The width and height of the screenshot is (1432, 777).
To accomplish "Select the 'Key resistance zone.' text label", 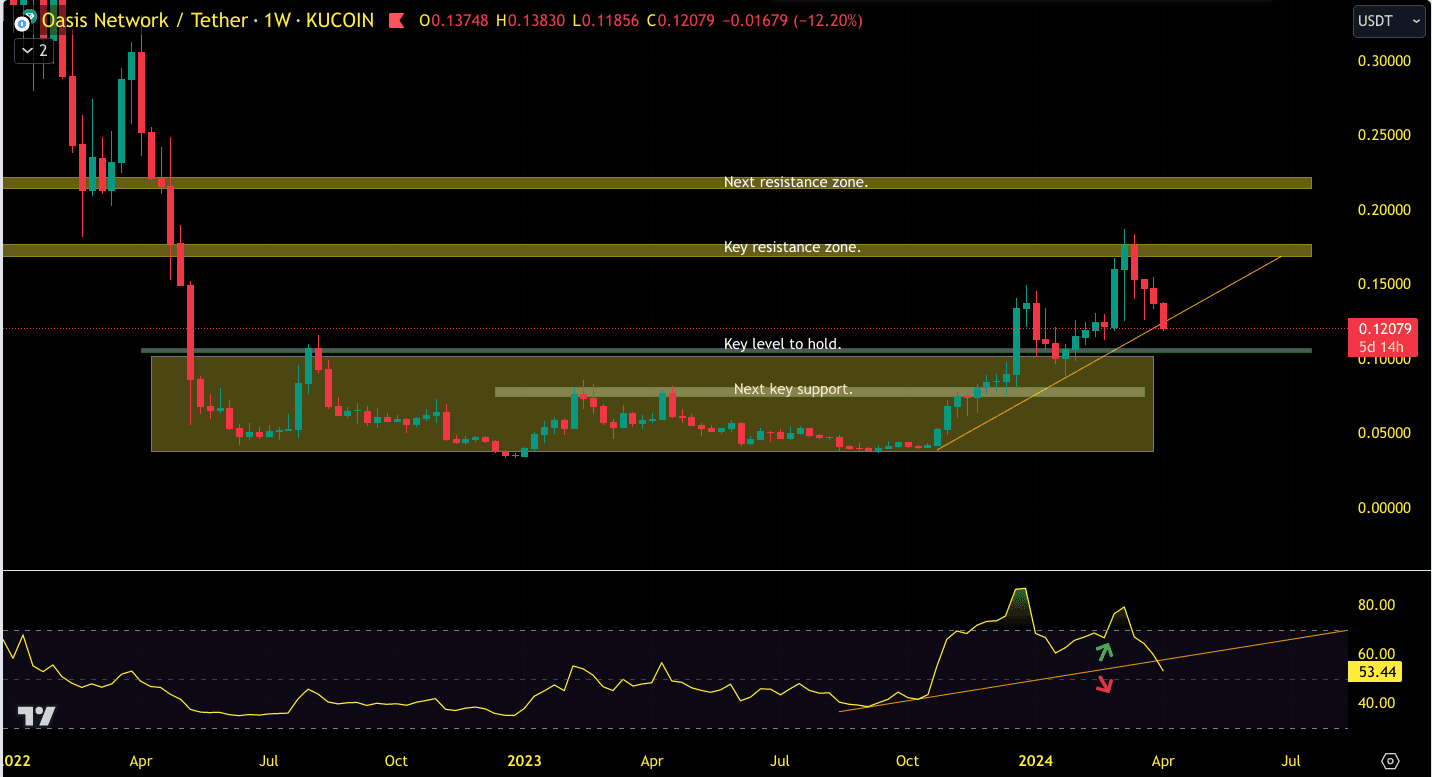I will (x=792, y=247).
